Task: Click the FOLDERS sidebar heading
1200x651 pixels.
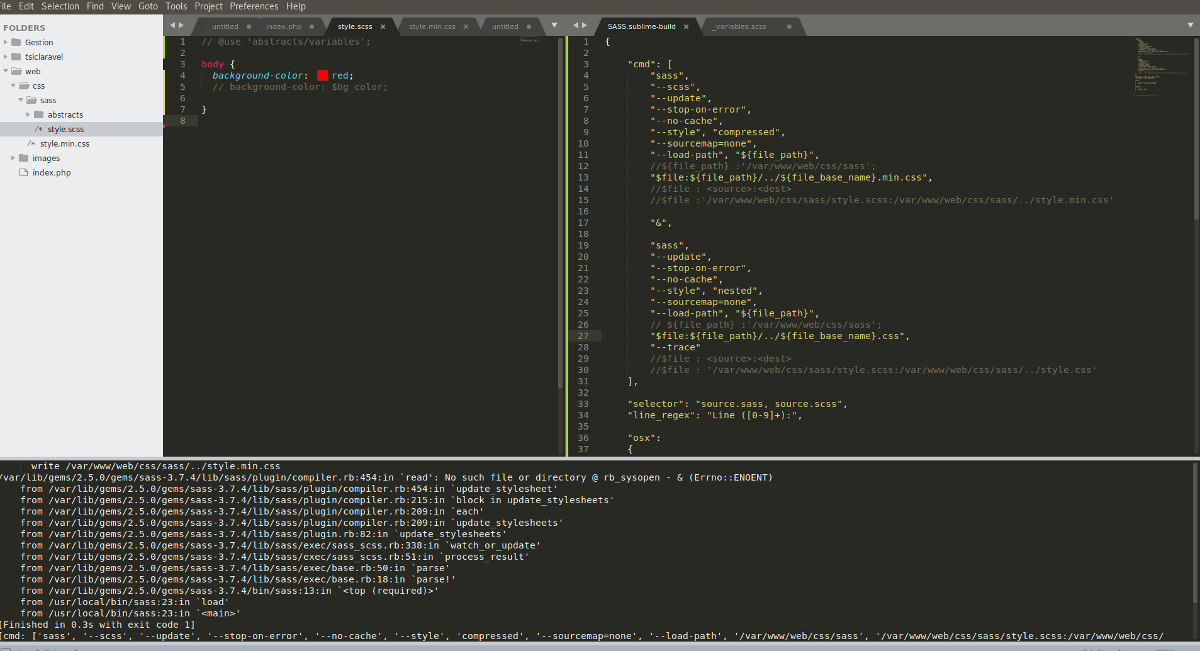Action: coord(25,28)
